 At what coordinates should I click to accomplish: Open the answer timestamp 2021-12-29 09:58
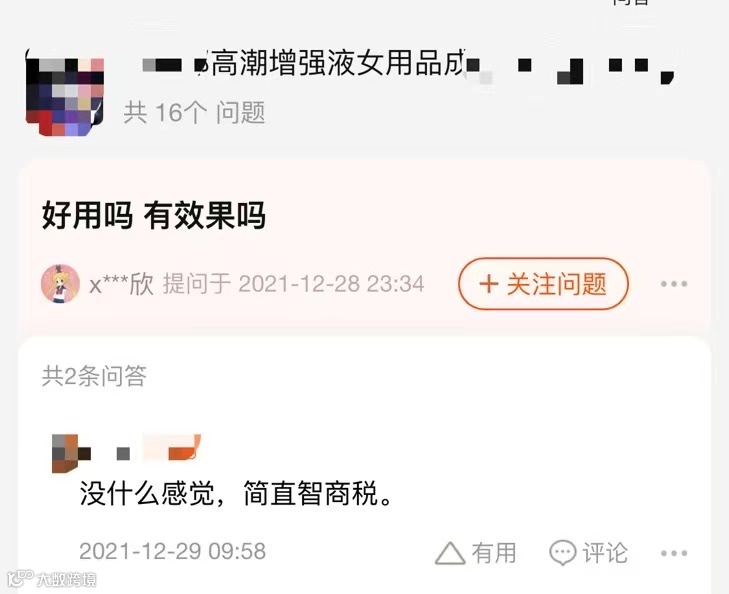pos(172,551)
